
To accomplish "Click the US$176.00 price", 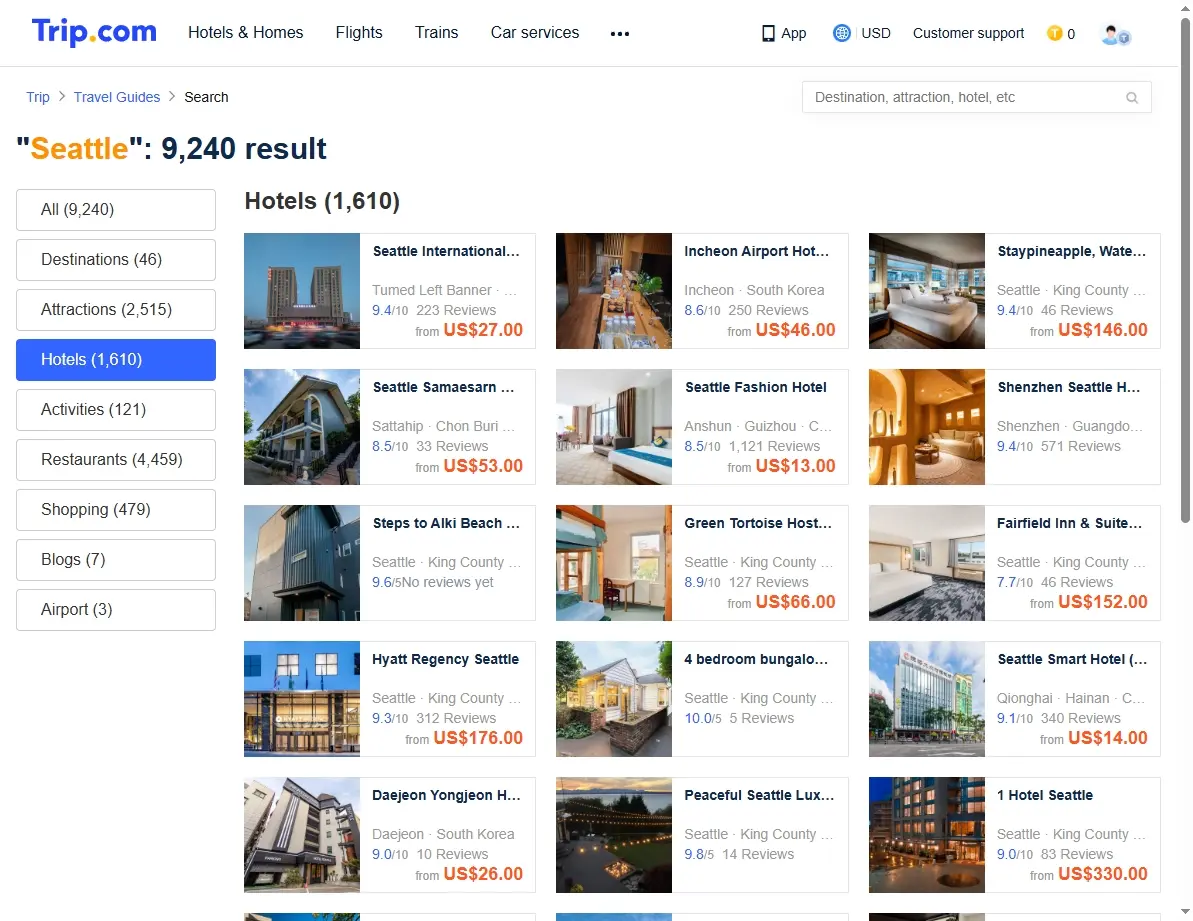I will [478, 738].
